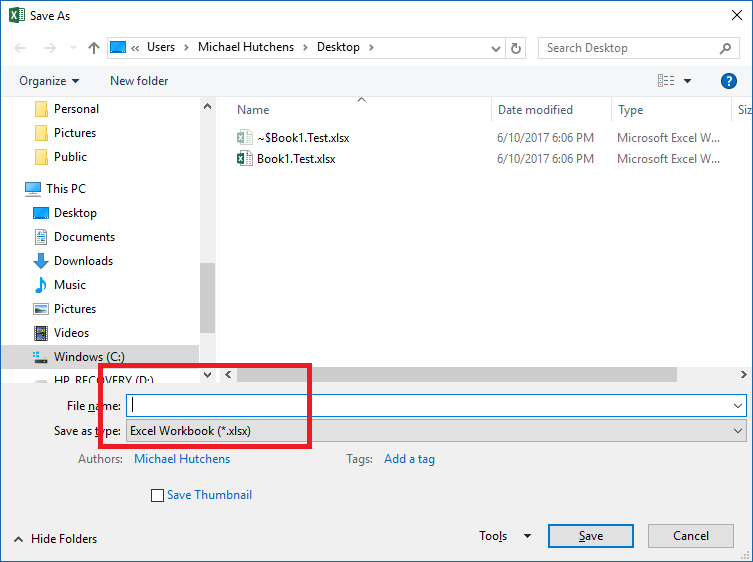Open the Organize menu
The height and width of the screenshot is (562, 753).
(49, 81)
